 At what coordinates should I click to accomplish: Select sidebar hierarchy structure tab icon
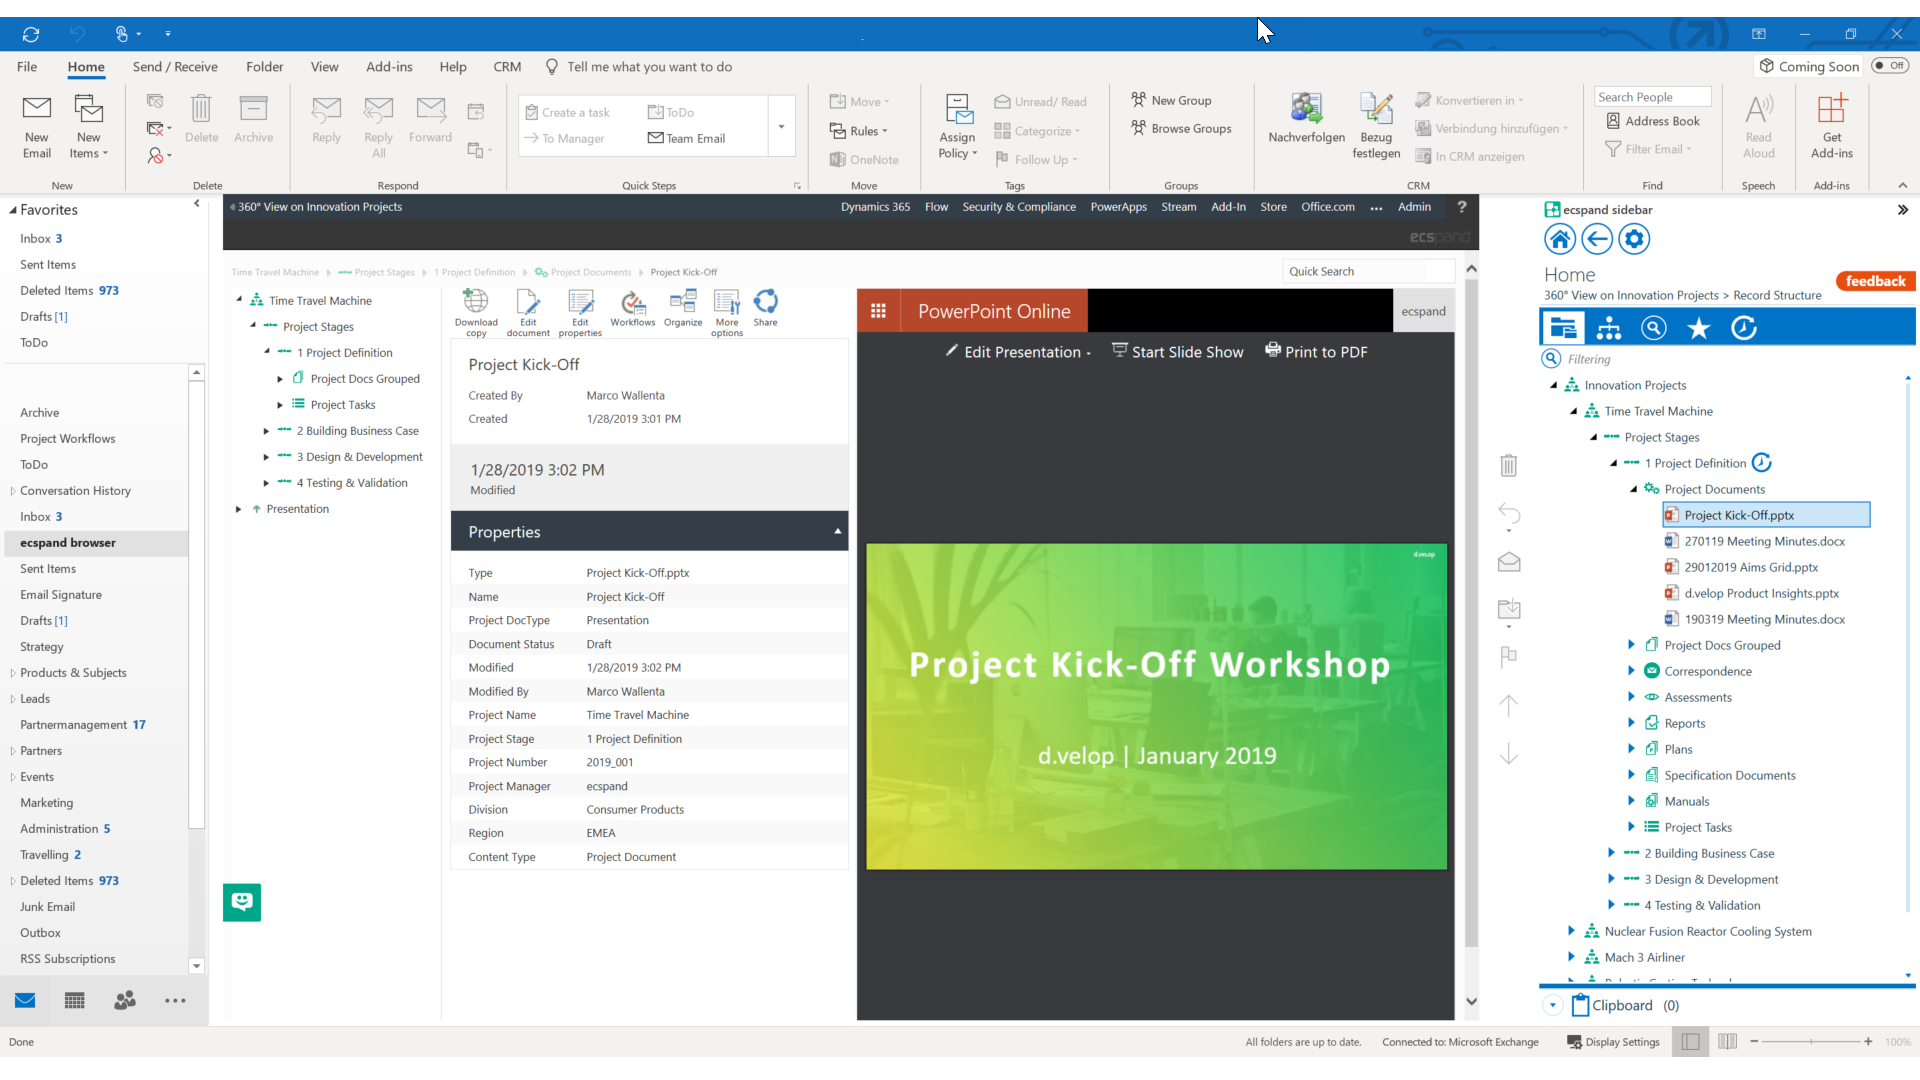1609,328
